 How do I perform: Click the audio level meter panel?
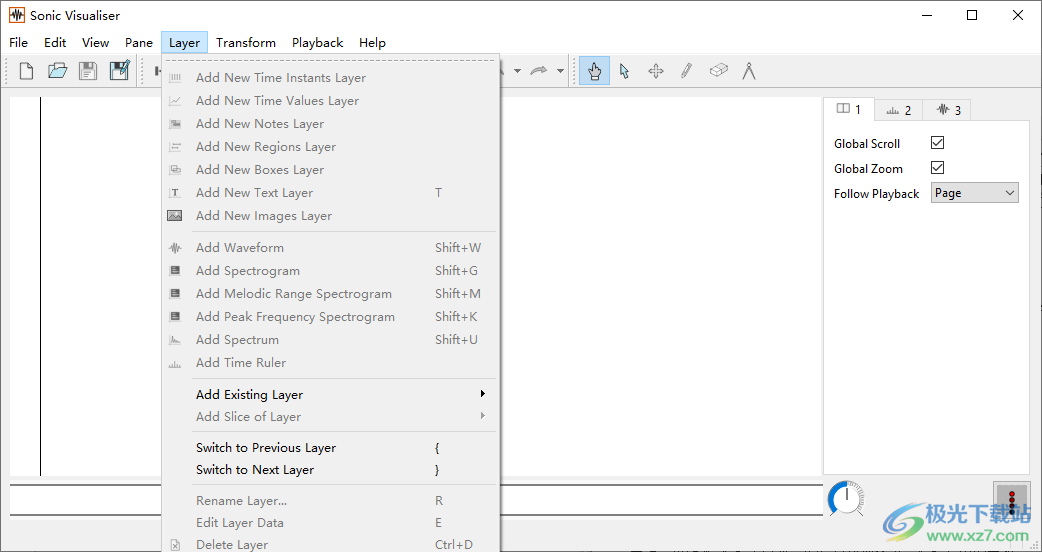pyautogui.click(x=1011, y=500)
